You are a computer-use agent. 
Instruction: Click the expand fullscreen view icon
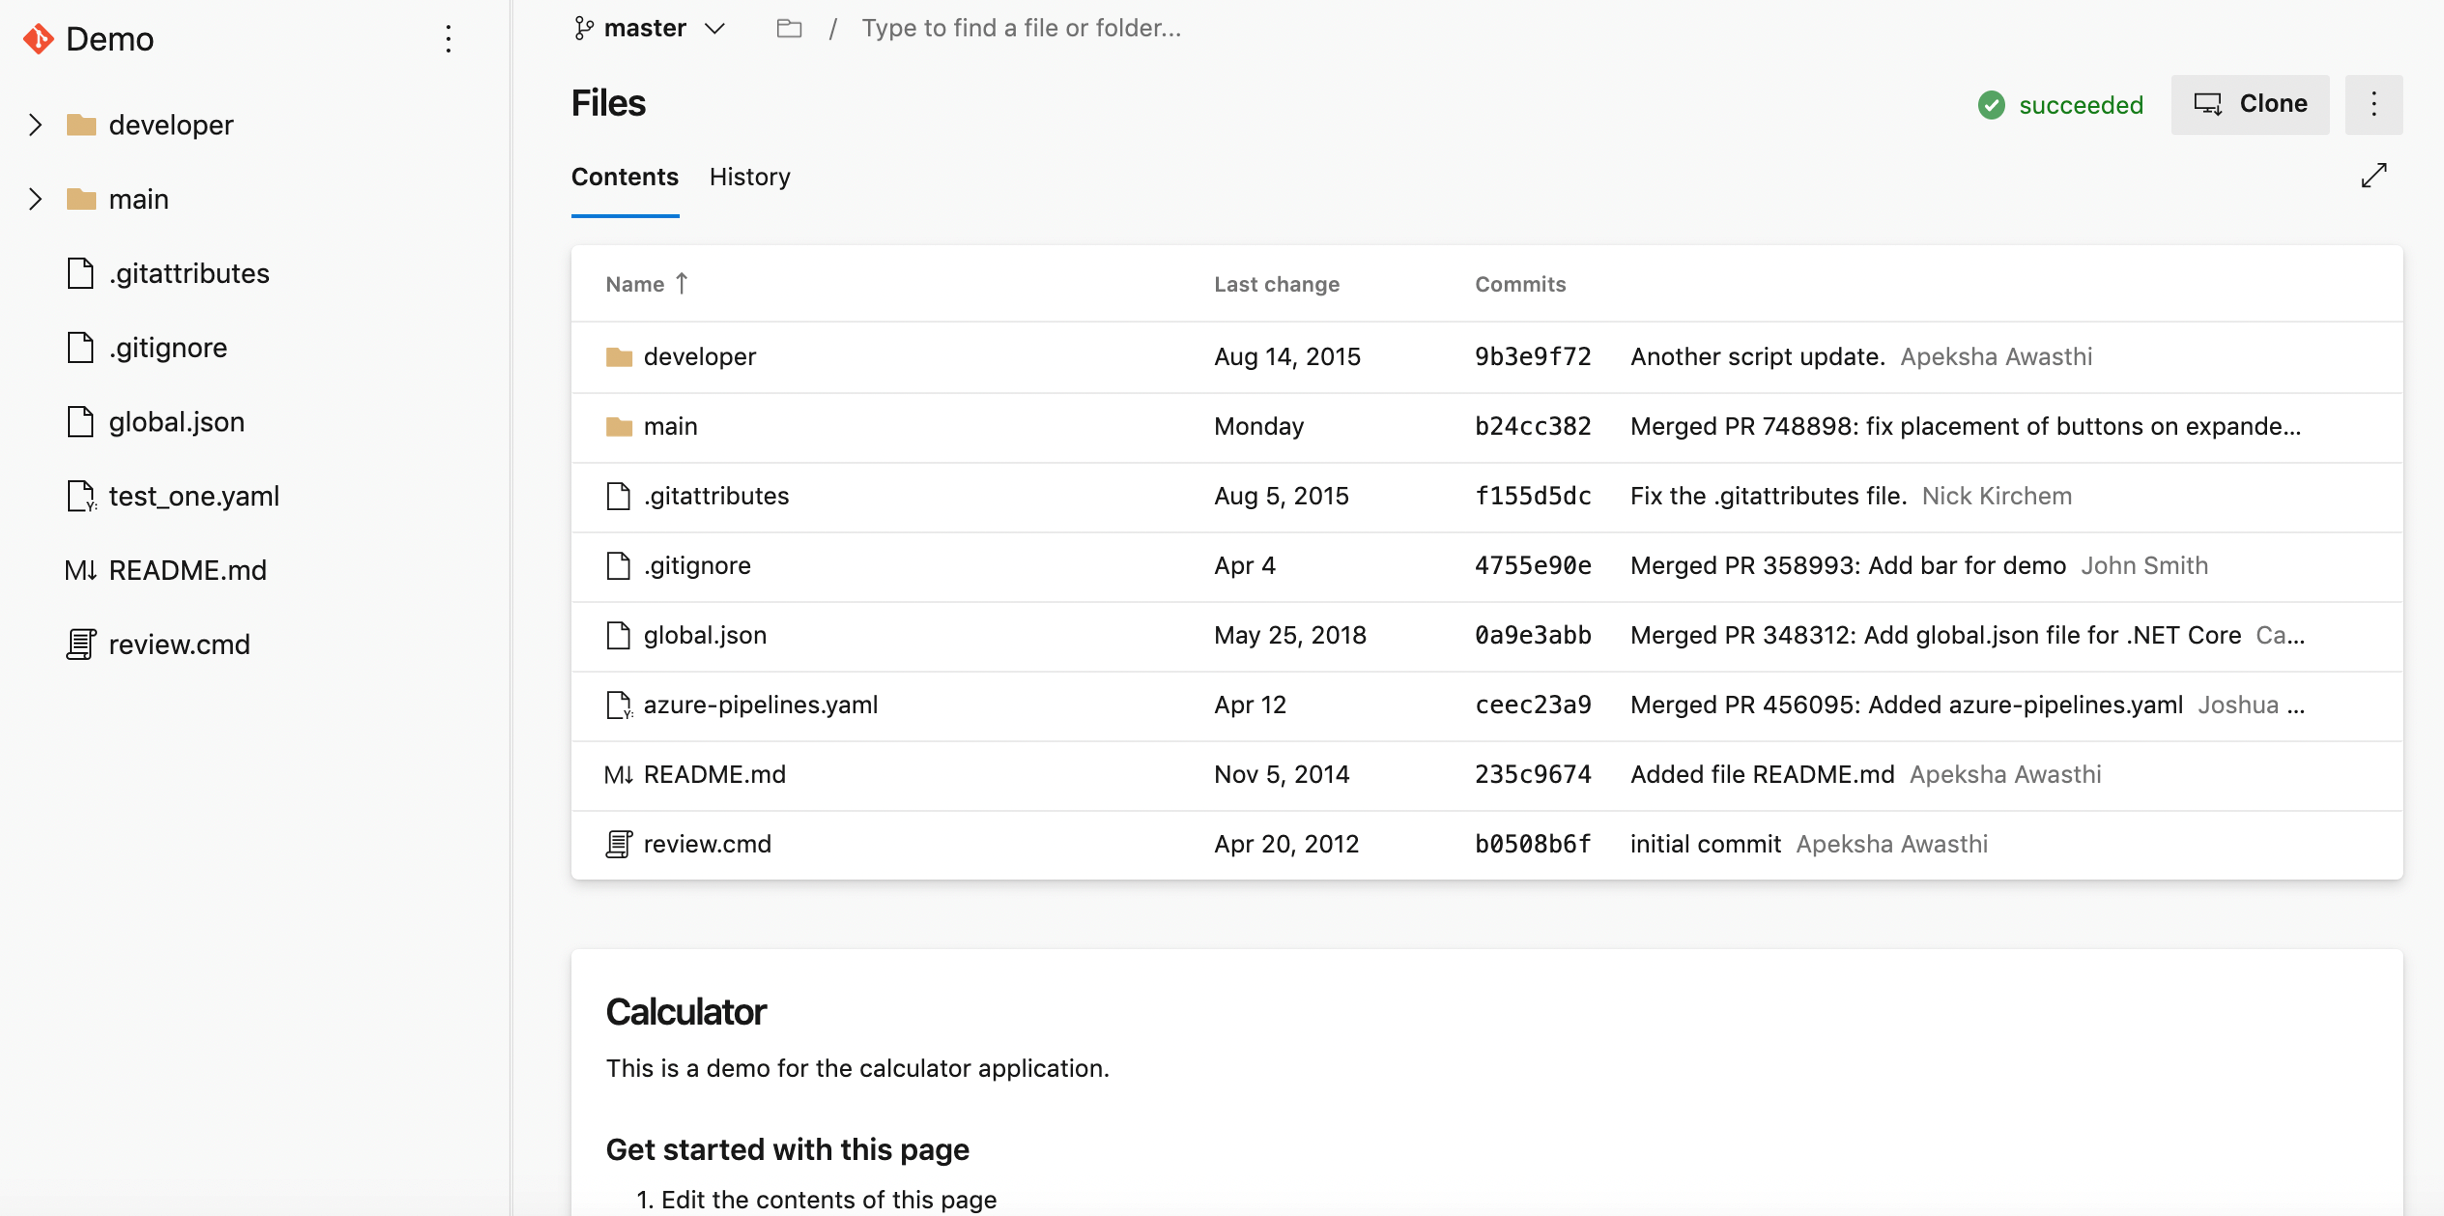click(2374, 175)
